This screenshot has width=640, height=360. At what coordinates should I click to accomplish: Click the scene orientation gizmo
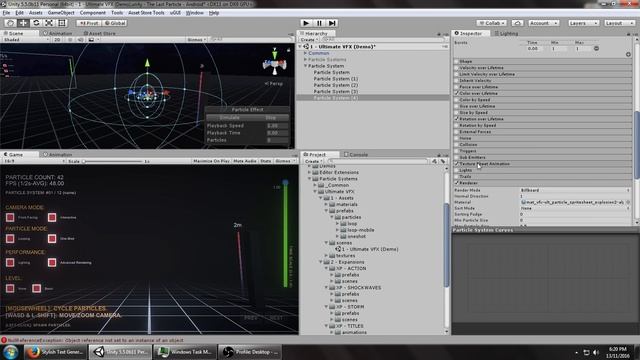click(275, 62)
